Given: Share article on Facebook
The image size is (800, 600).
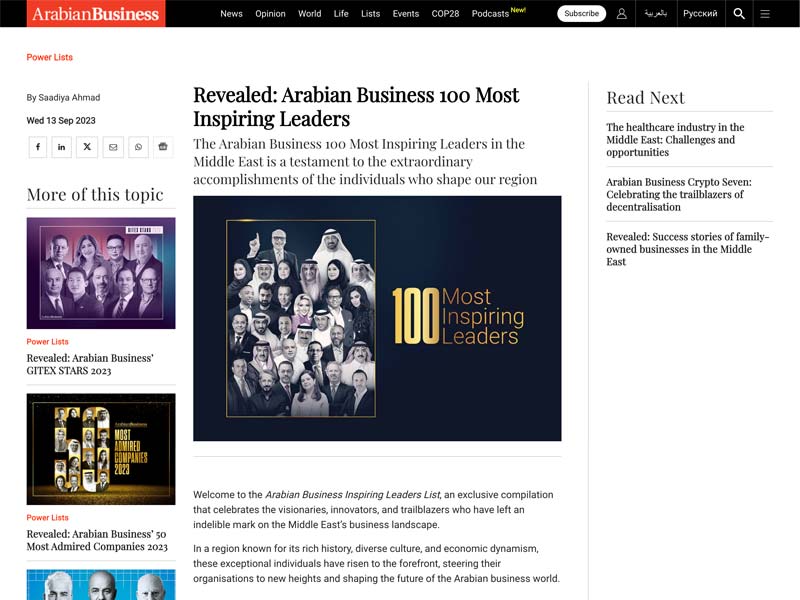Looking at the screenshot, I should pyautogui.click(x=38, y=147).
